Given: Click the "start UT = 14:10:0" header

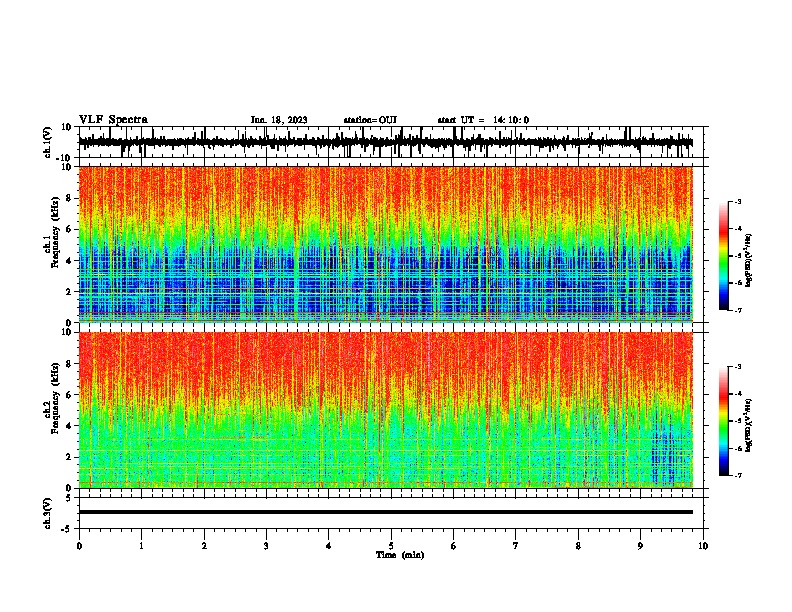Looking at the screenshot, I should (x=483, y=120).
